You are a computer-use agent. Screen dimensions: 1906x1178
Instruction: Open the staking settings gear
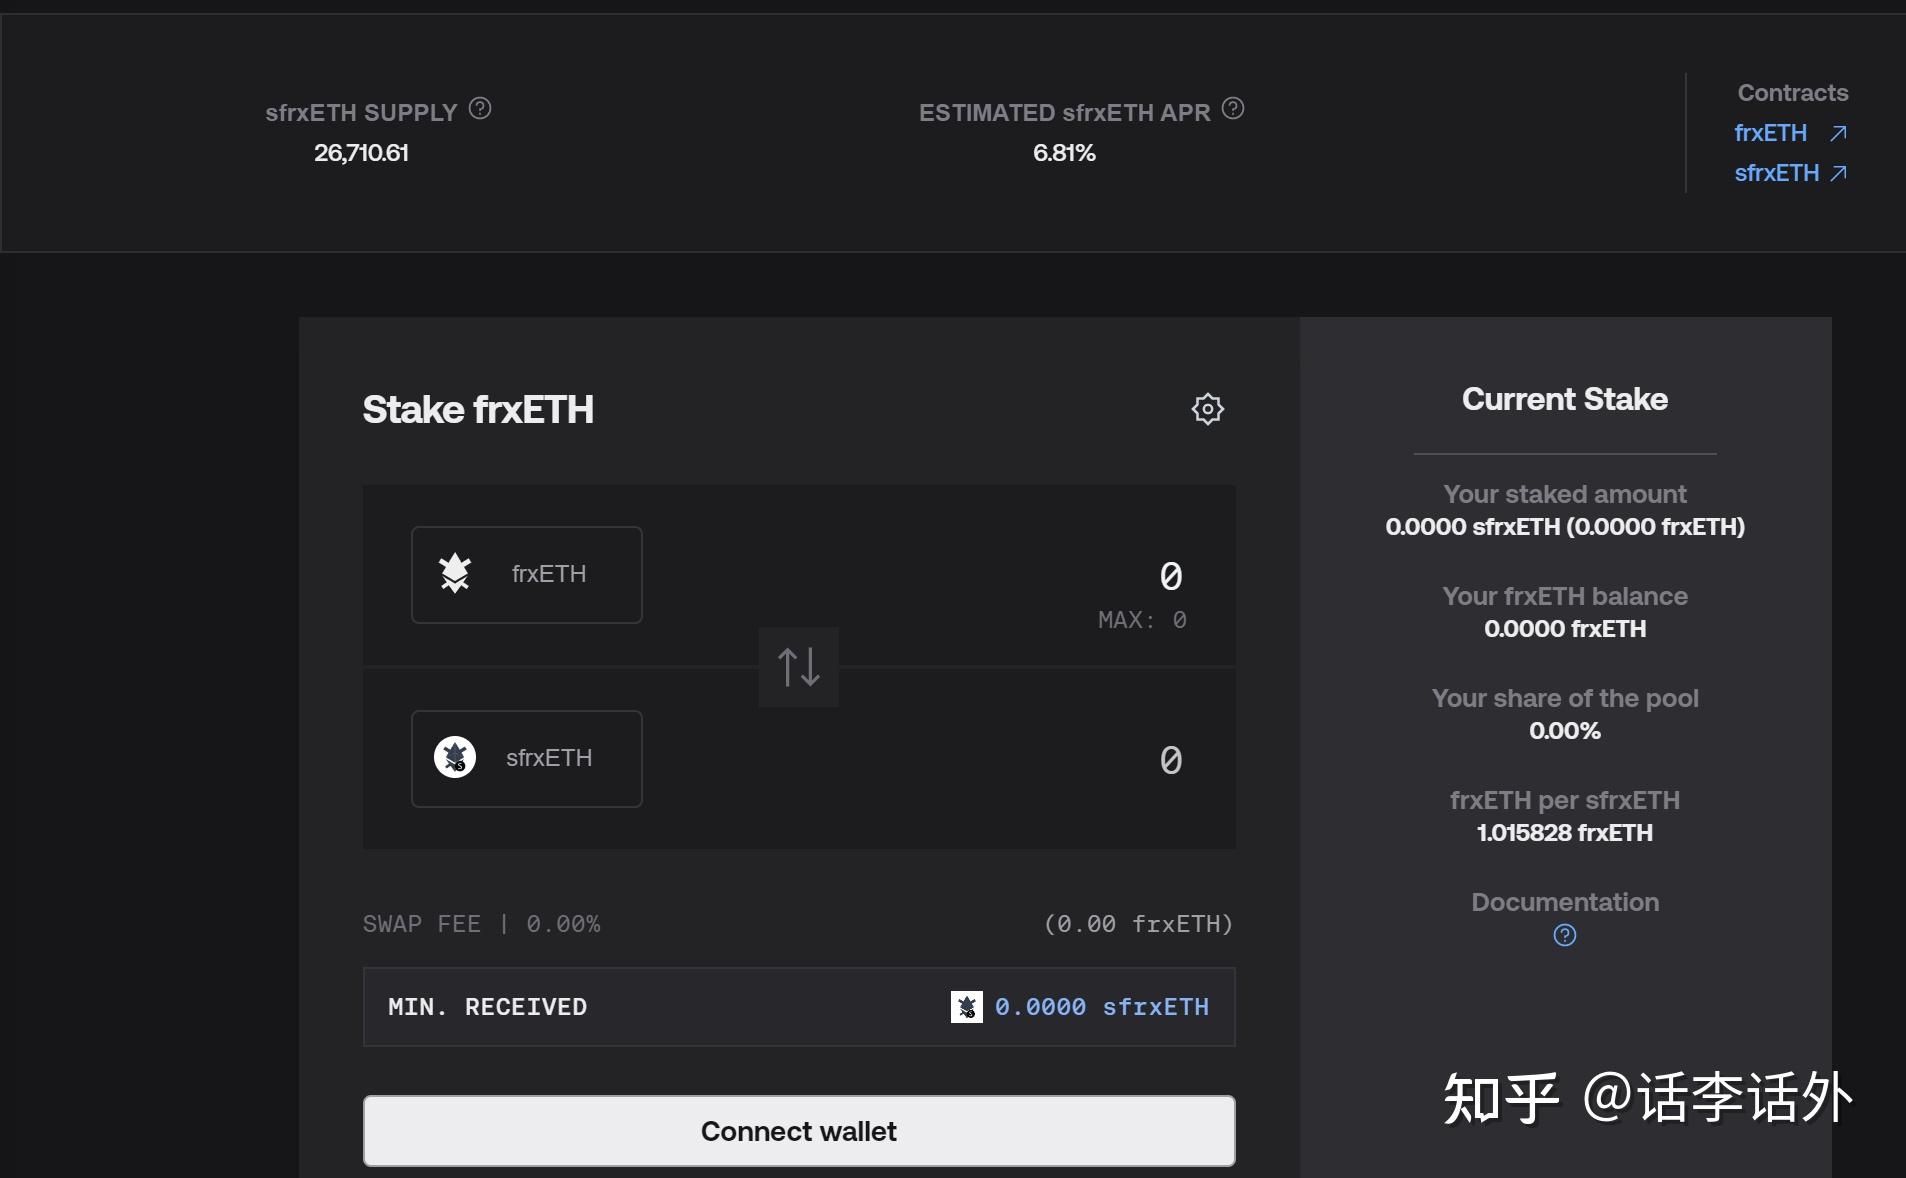pos(1207,408)
